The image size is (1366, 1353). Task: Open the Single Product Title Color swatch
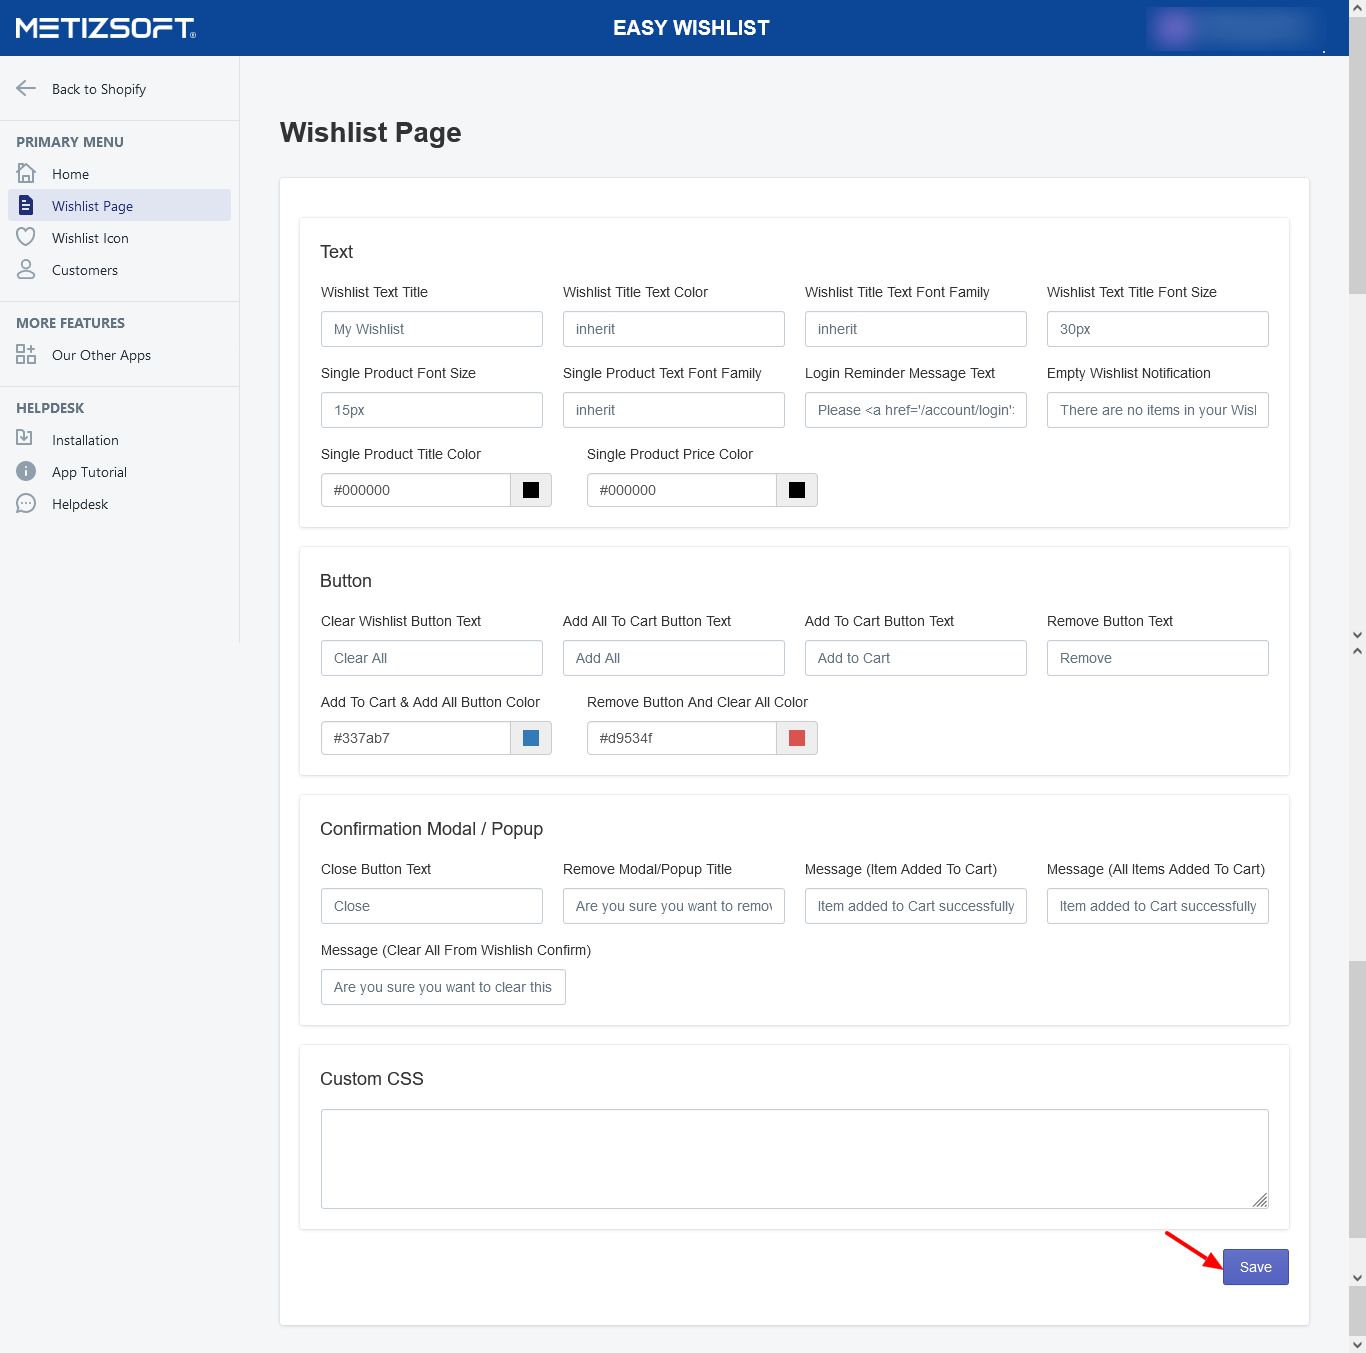[531, 490]
